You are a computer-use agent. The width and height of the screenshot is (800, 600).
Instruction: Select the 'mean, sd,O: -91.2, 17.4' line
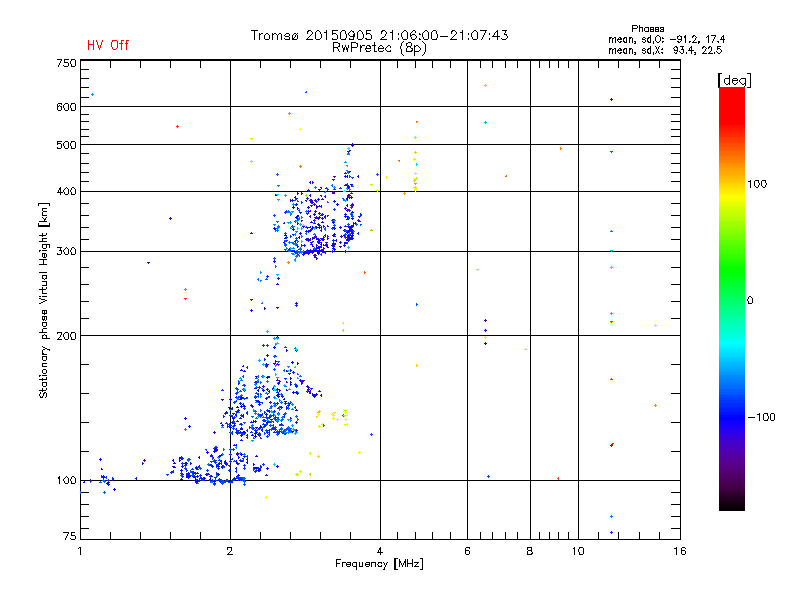666,39
